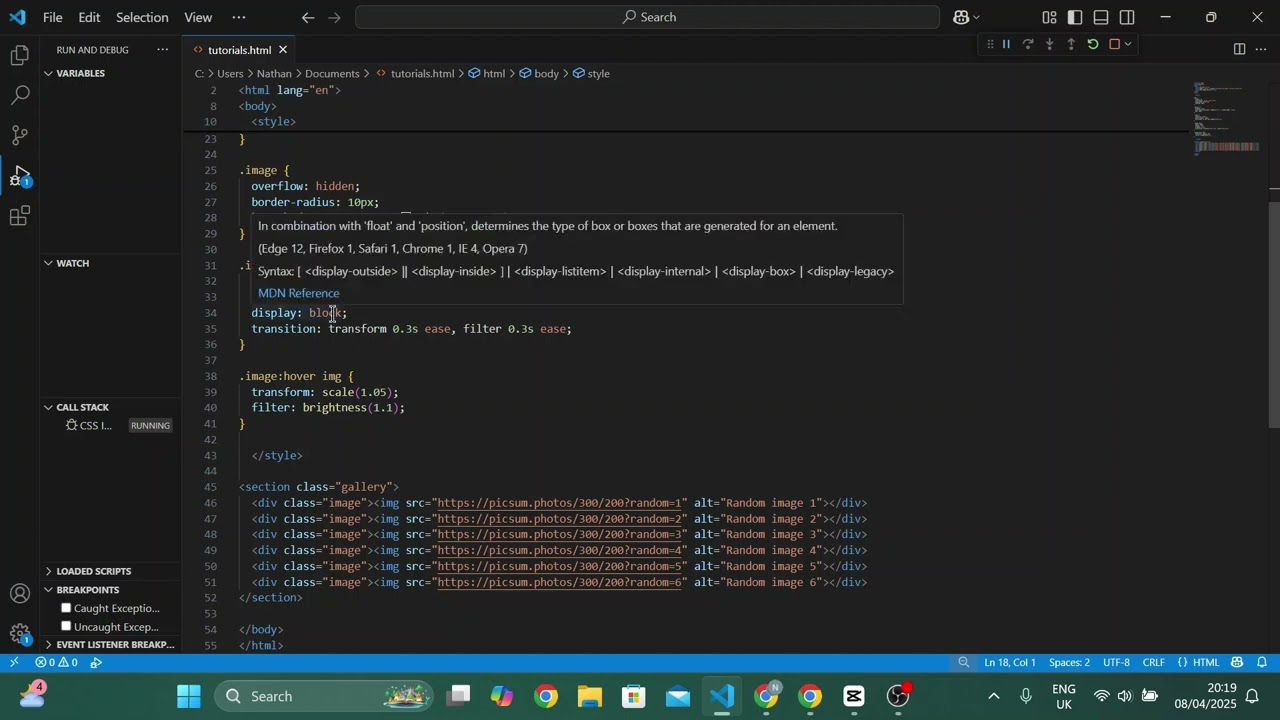Click the body breadcrumb
The image size is (1280, 720).
click(546, 73)
